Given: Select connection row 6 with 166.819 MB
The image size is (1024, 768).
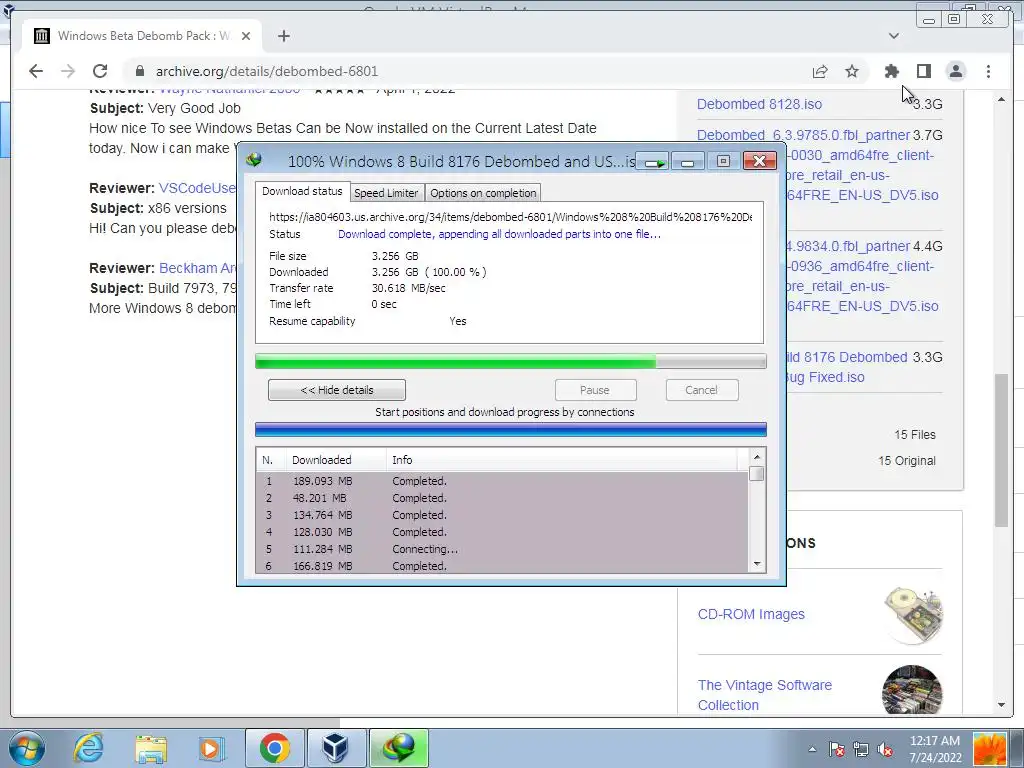Looking at the screenshot, I should (x=502, y=566).
